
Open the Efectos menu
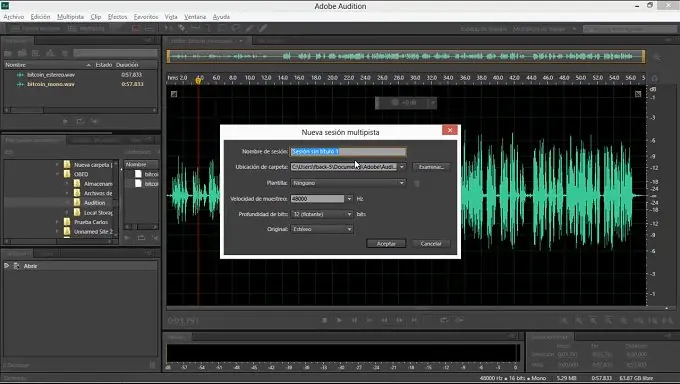[118, 16]
